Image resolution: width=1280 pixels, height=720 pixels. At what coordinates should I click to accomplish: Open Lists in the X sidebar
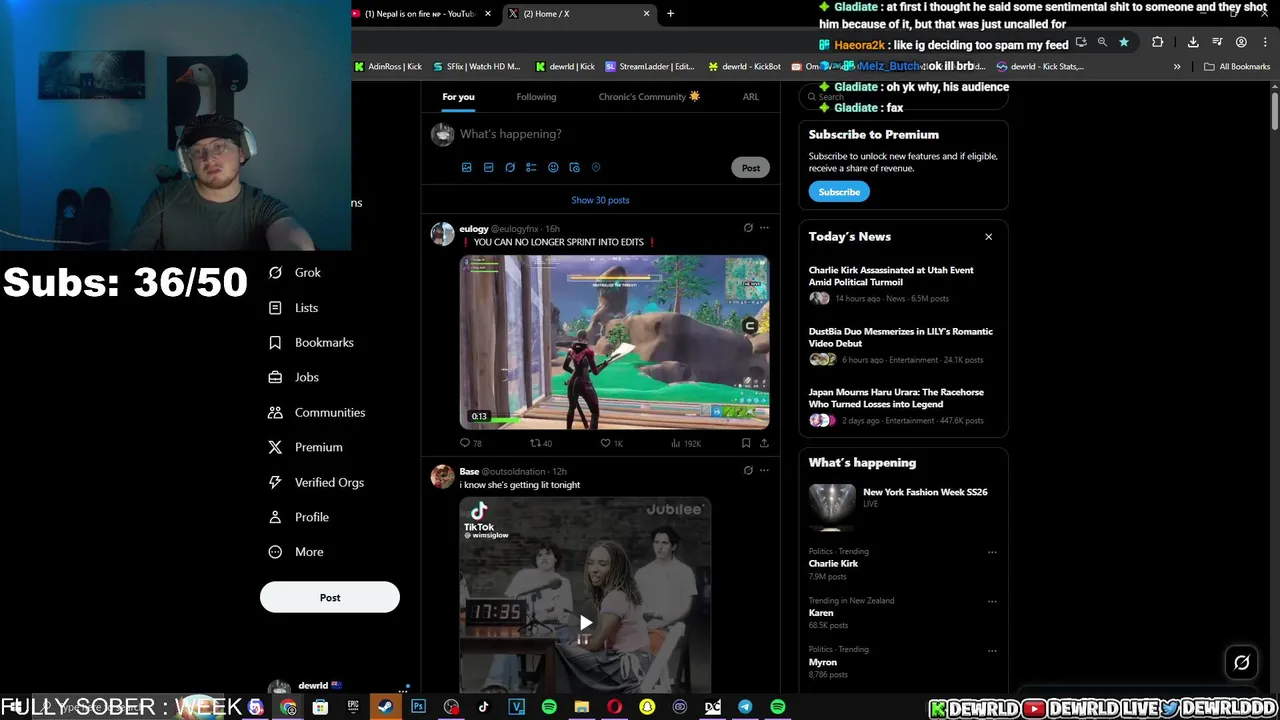click(x=293, y=308)
